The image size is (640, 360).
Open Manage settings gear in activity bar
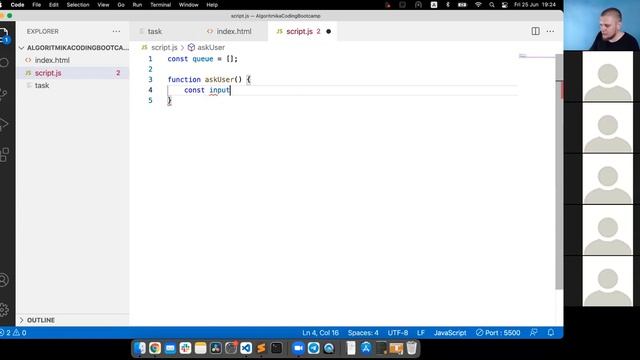click(x=4, y=310)
